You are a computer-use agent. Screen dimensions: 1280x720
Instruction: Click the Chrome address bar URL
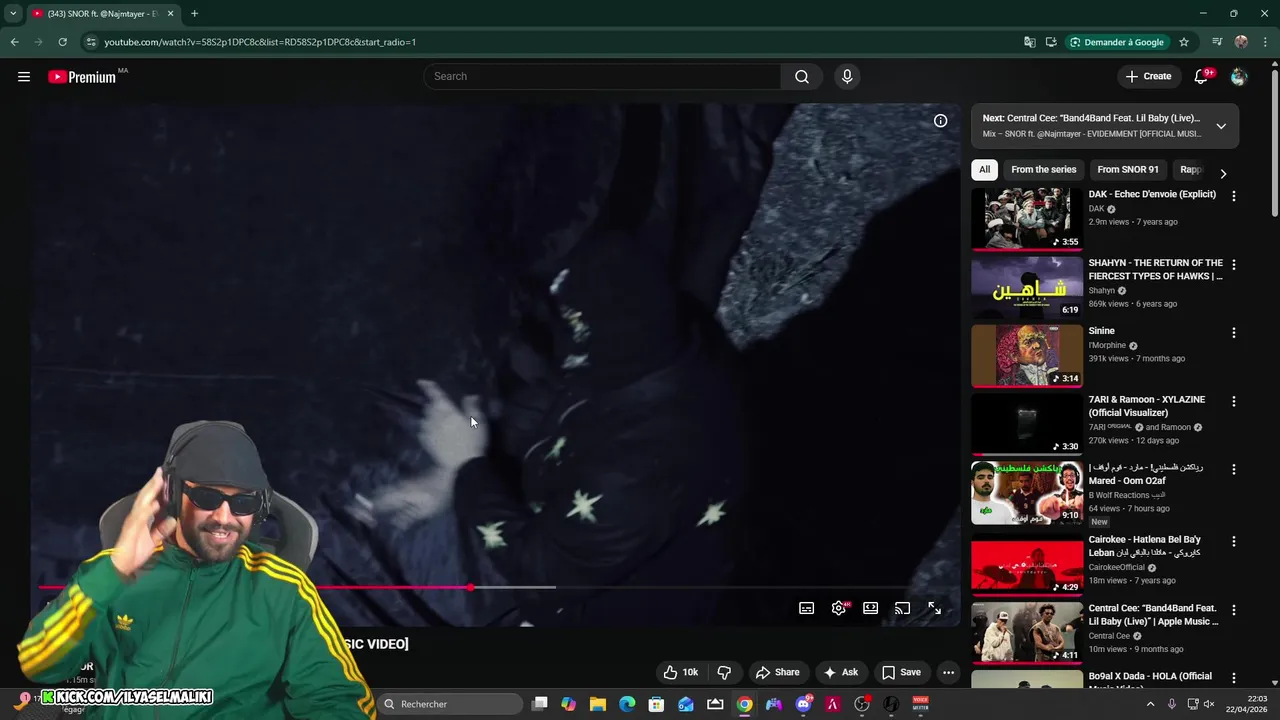pyautogui.click(x=260, y=42)
